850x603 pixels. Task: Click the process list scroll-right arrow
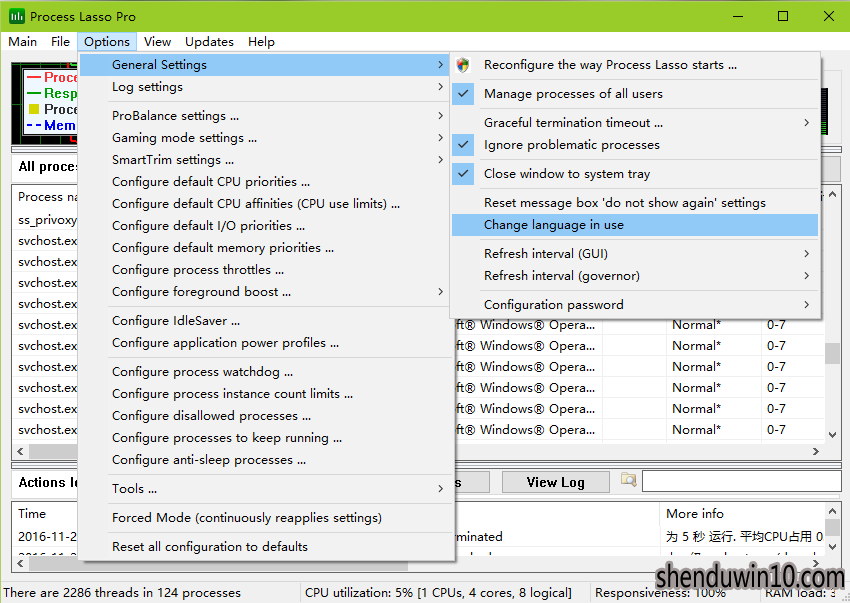[816, 451]
